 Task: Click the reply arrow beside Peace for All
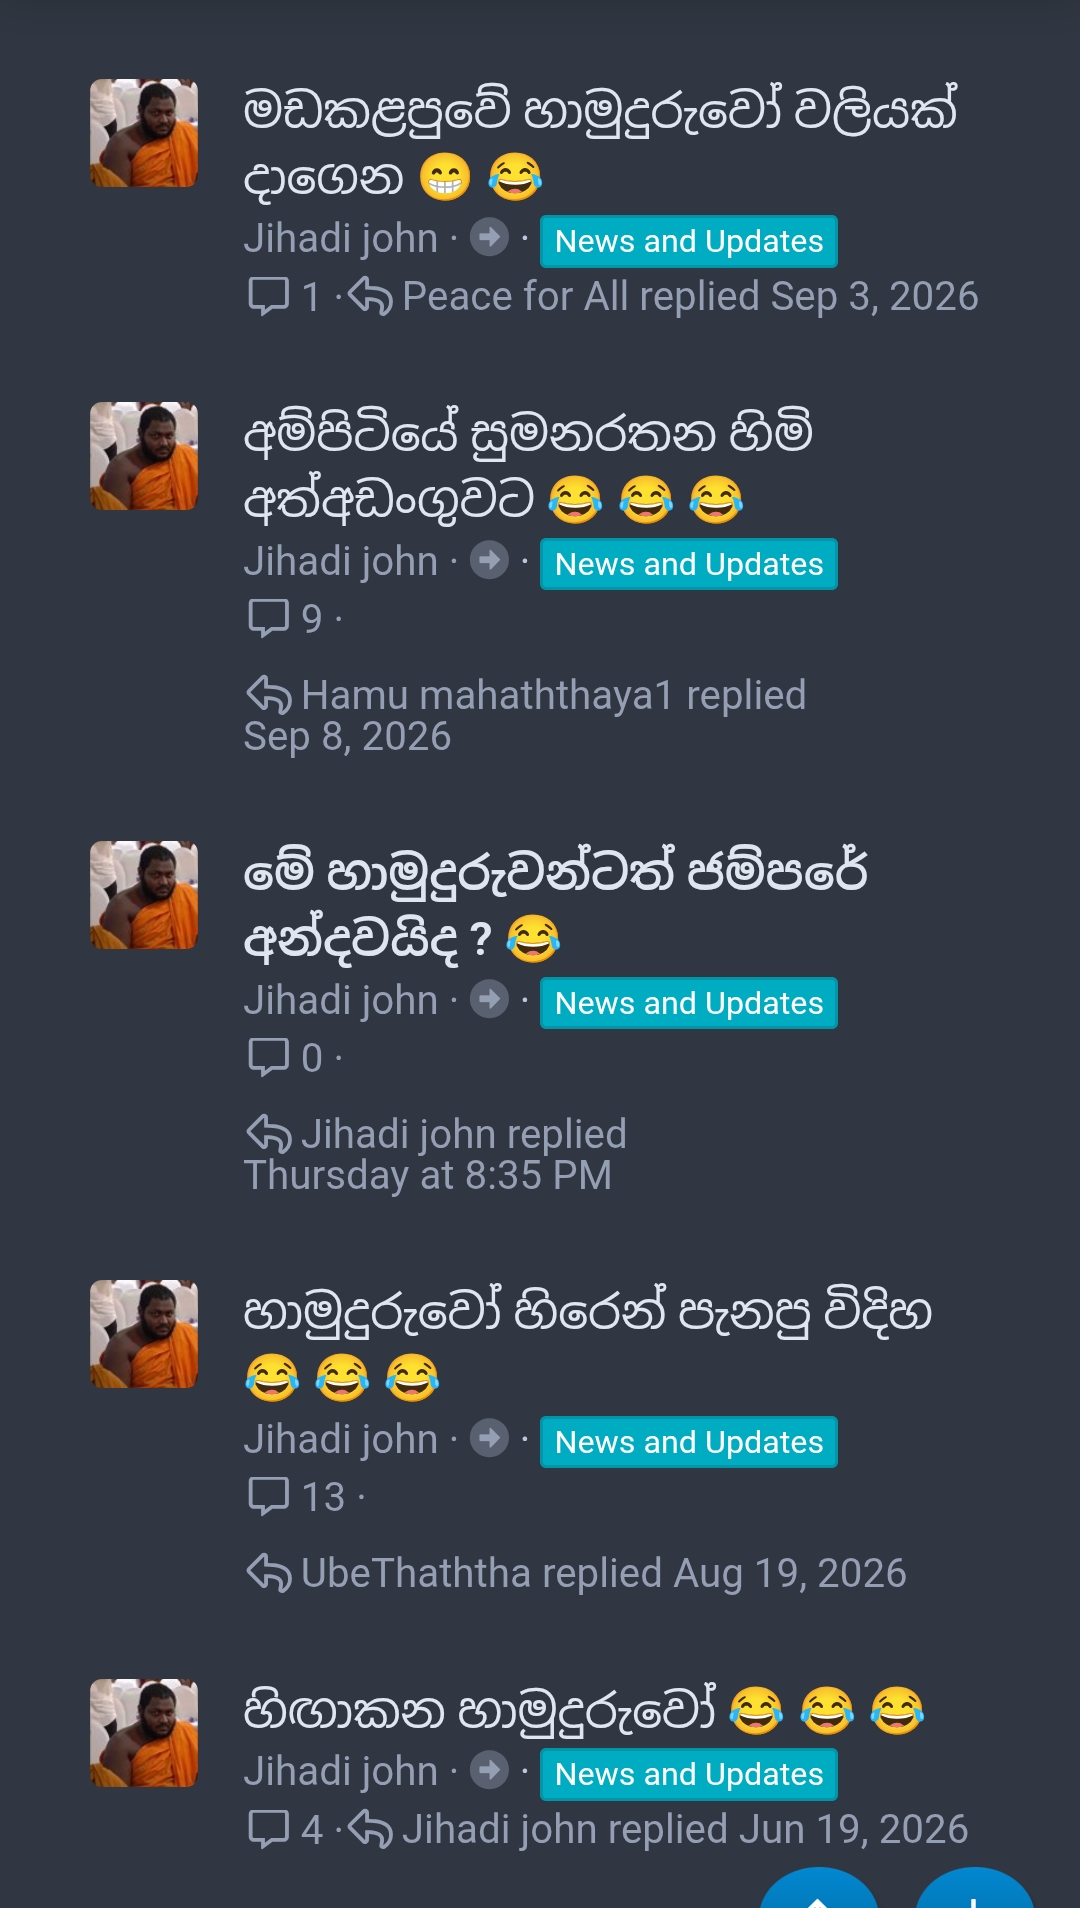click(370, 296)
